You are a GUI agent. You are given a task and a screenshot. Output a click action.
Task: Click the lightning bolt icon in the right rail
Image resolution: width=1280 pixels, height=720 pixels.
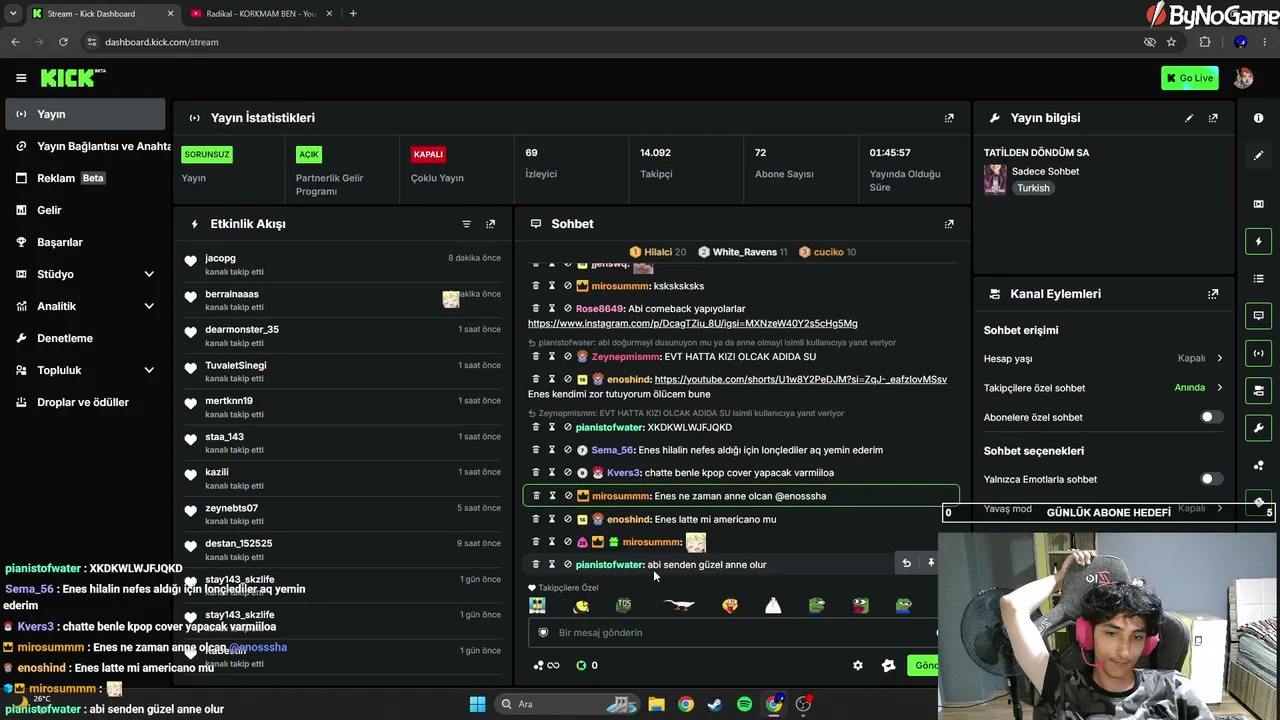1258,241
